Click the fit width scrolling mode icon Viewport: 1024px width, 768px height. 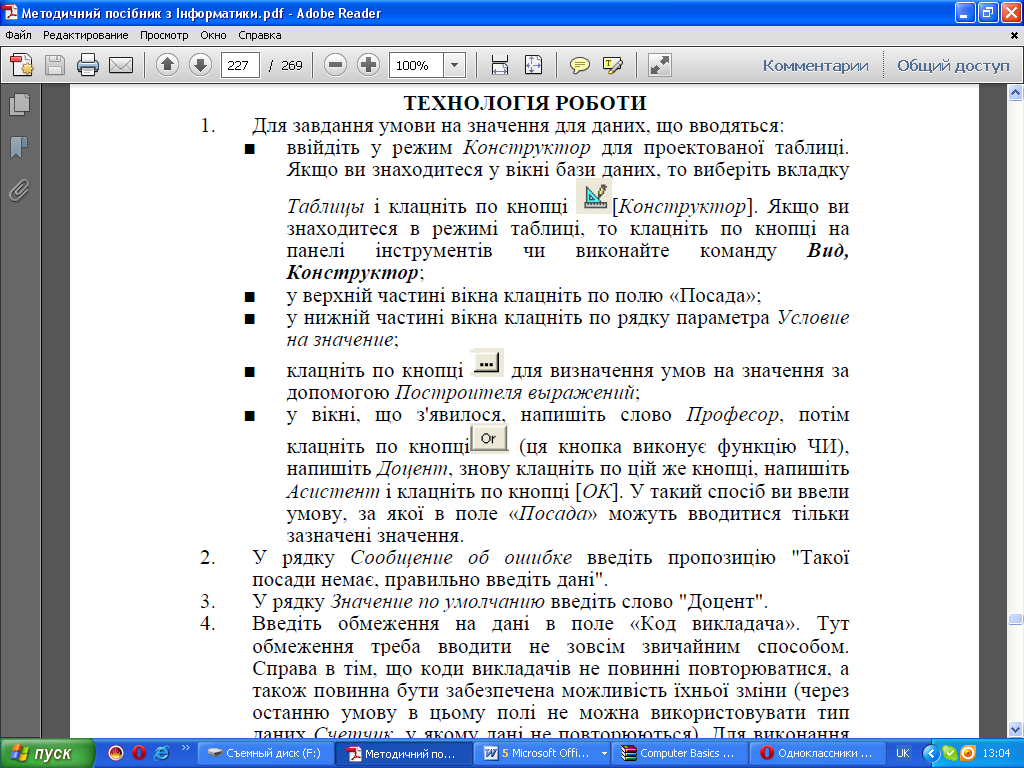pyautogui.click(x=500, y=65)
